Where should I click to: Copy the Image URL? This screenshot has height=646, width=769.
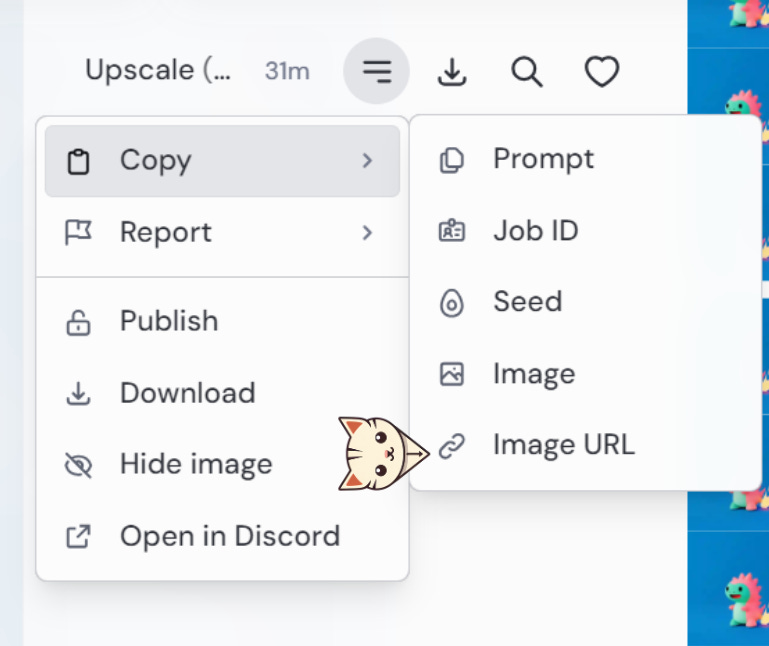click(x=586, y=445)
